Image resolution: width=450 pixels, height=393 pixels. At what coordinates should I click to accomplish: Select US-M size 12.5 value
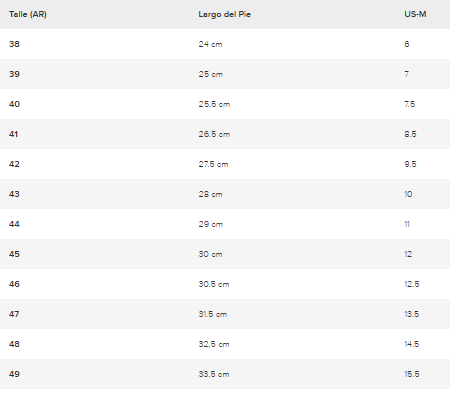412,284
